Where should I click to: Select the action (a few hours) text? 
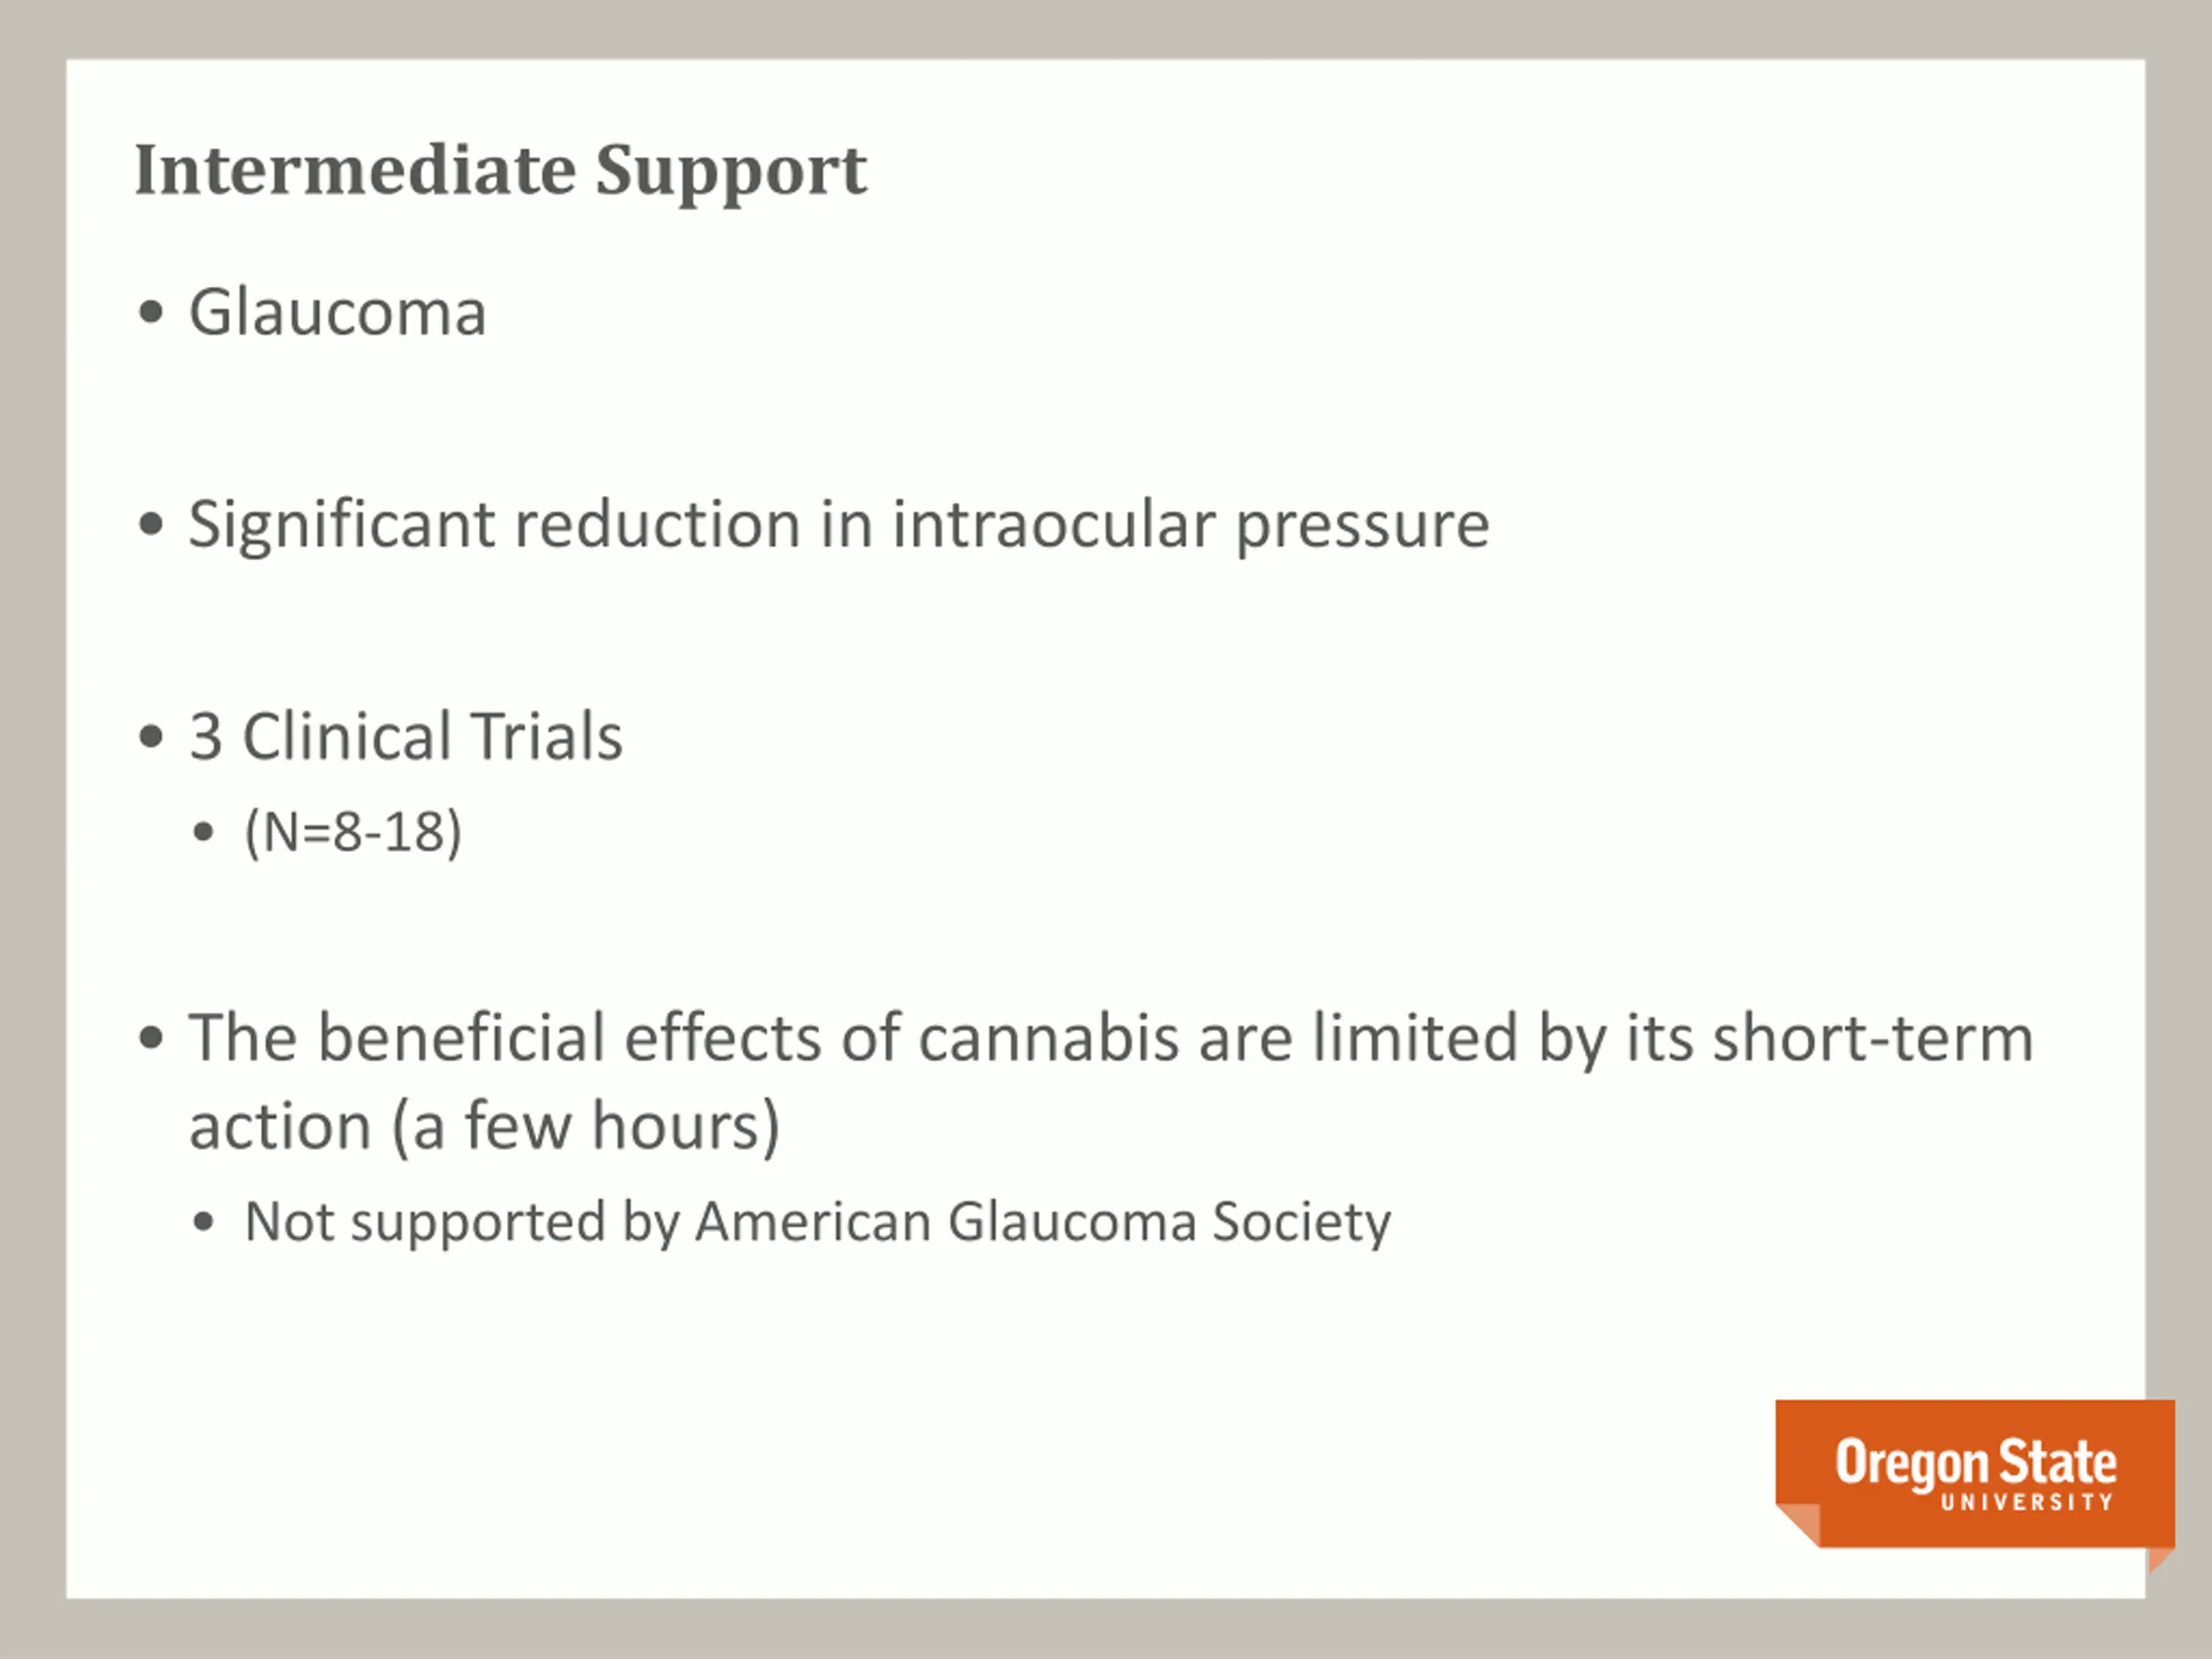[485, 1127]
